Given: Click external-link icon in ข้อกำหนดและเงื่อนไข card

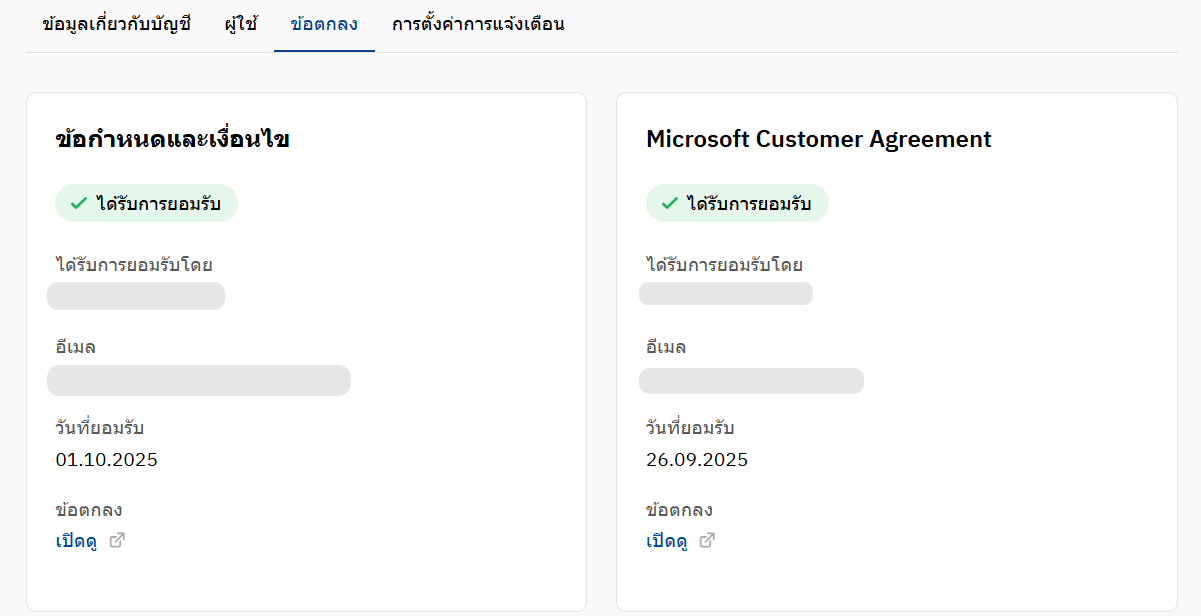Looking at the screenshot, I should click(x=117, y=541).
